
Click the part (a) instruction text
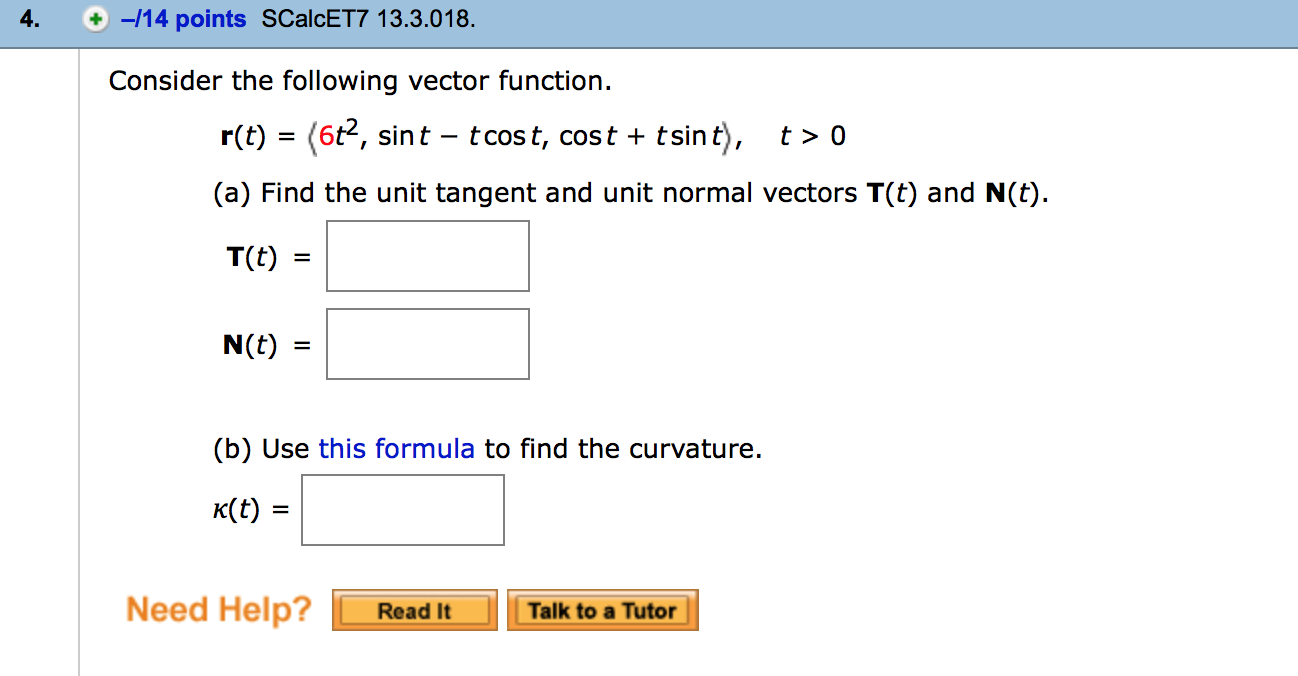pos(630,193)
